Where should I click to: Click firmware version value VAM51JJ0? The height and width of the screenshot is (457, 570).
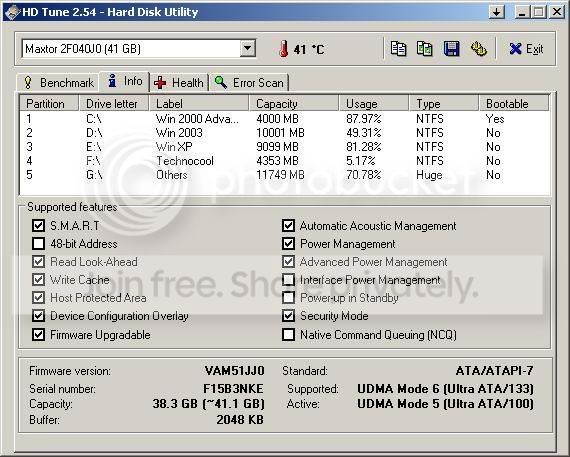coord(234,371)
